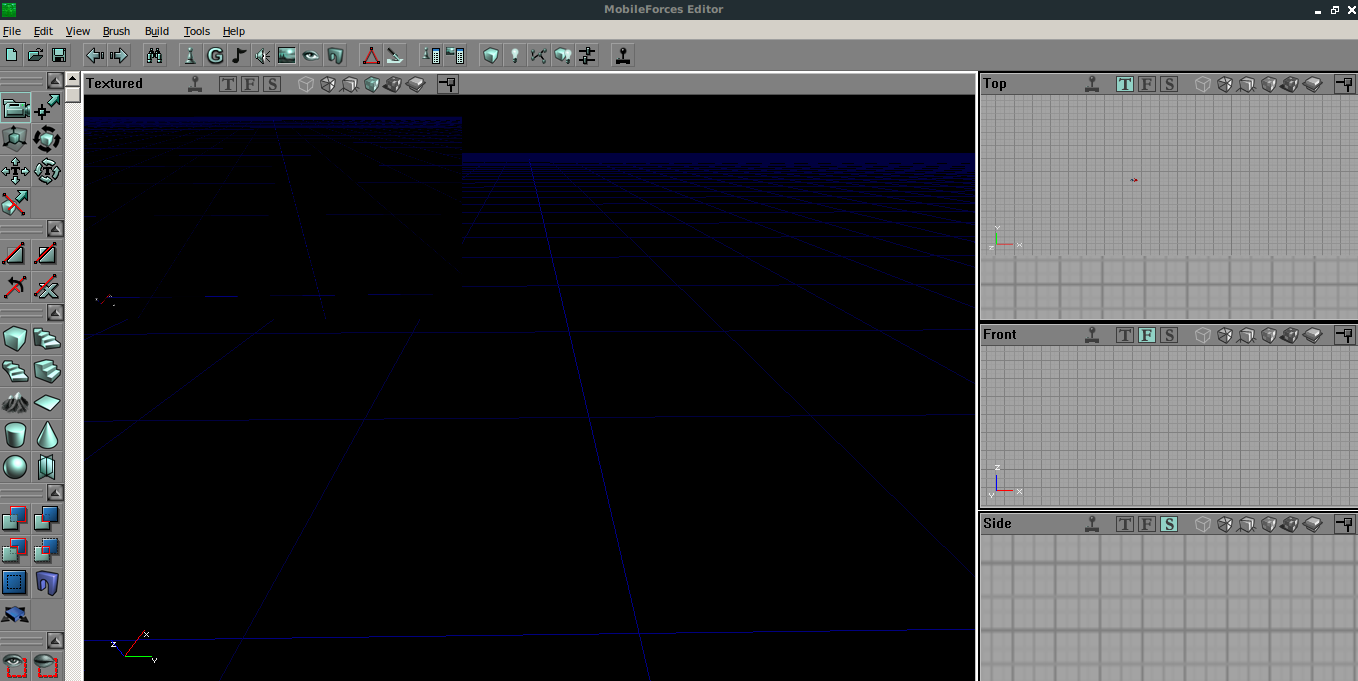Collapse the brush clipping tools group

click(x=56, y=229)
